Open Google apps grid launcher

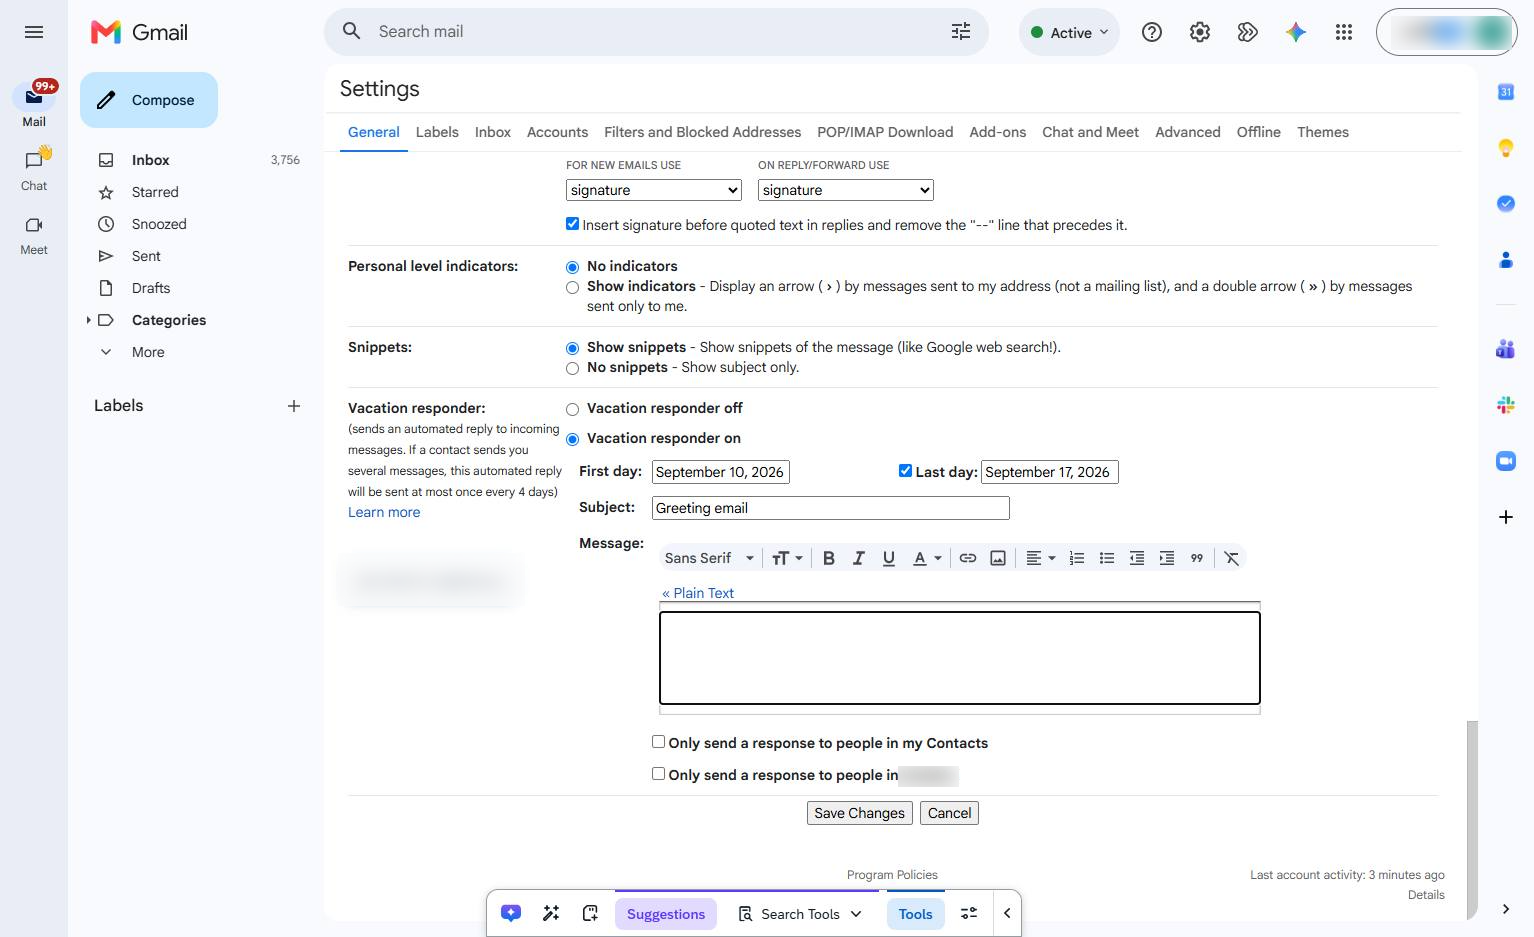click(x=1344, y=32)
